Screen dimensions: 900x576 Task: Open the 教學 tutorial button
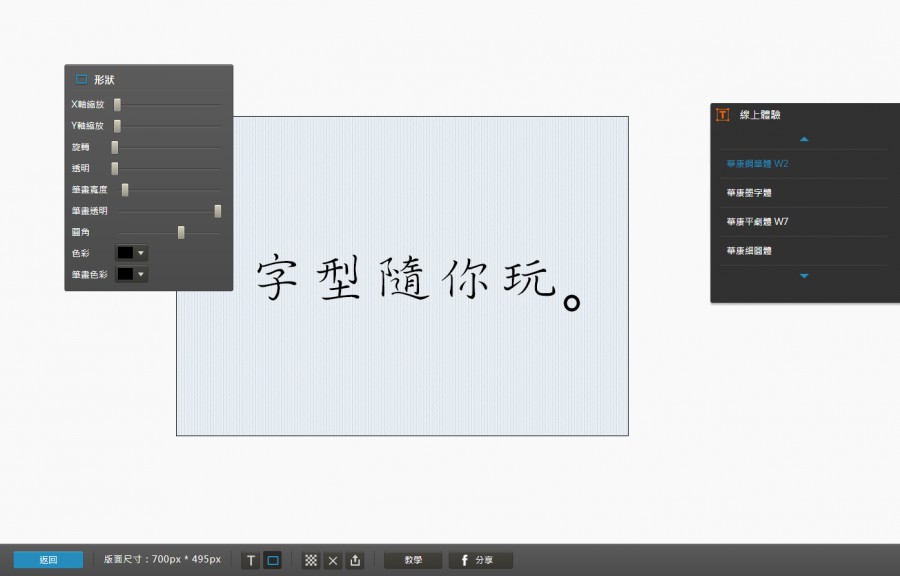pos(413,561)
